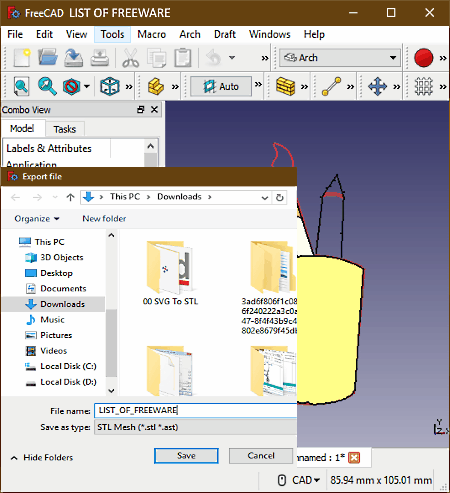Click the Auto working plane button
Viewport: 450px width, 493px height.
[x=221, y=86]
